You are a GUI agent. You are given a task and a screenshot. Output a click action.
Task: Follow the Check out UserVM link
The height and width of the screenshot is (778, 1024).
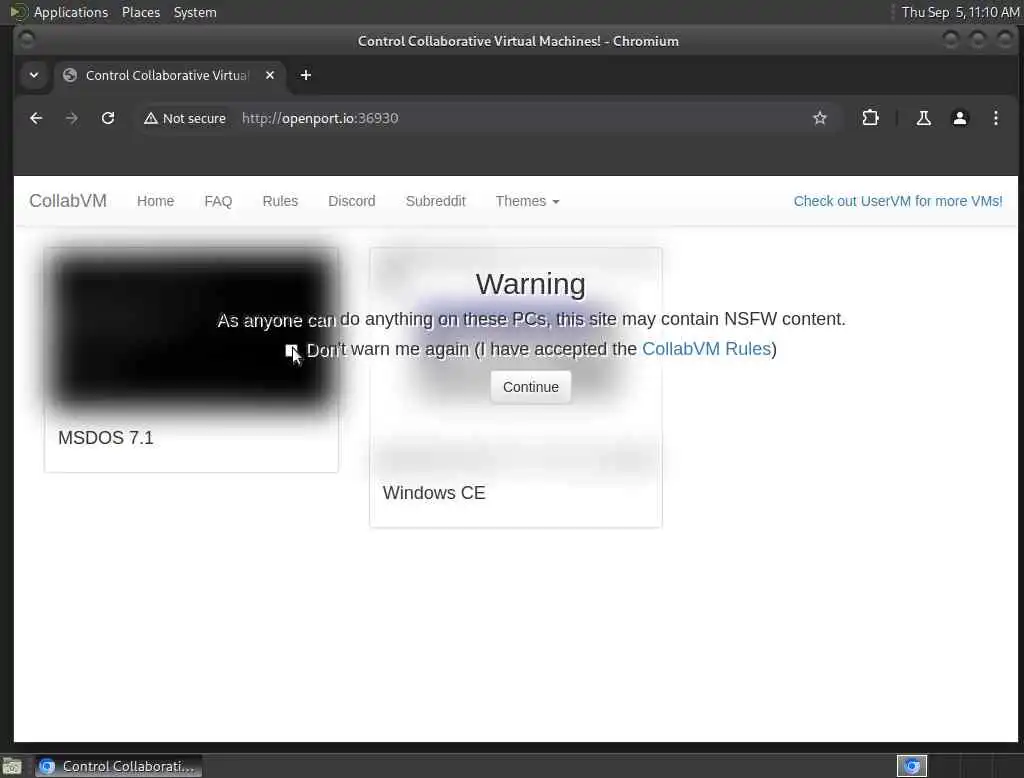pyautogui.click(x=897, y=201)
